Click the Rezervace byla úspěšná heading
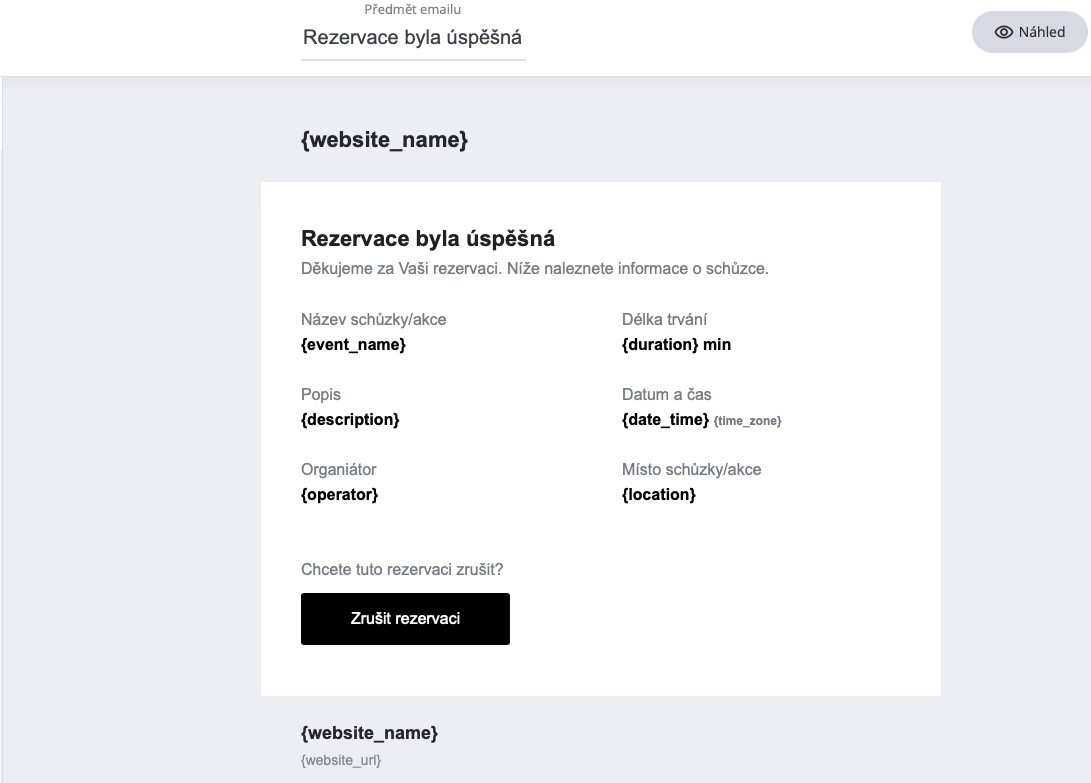This screenshot has height=783, width=1091. (427, 239)
